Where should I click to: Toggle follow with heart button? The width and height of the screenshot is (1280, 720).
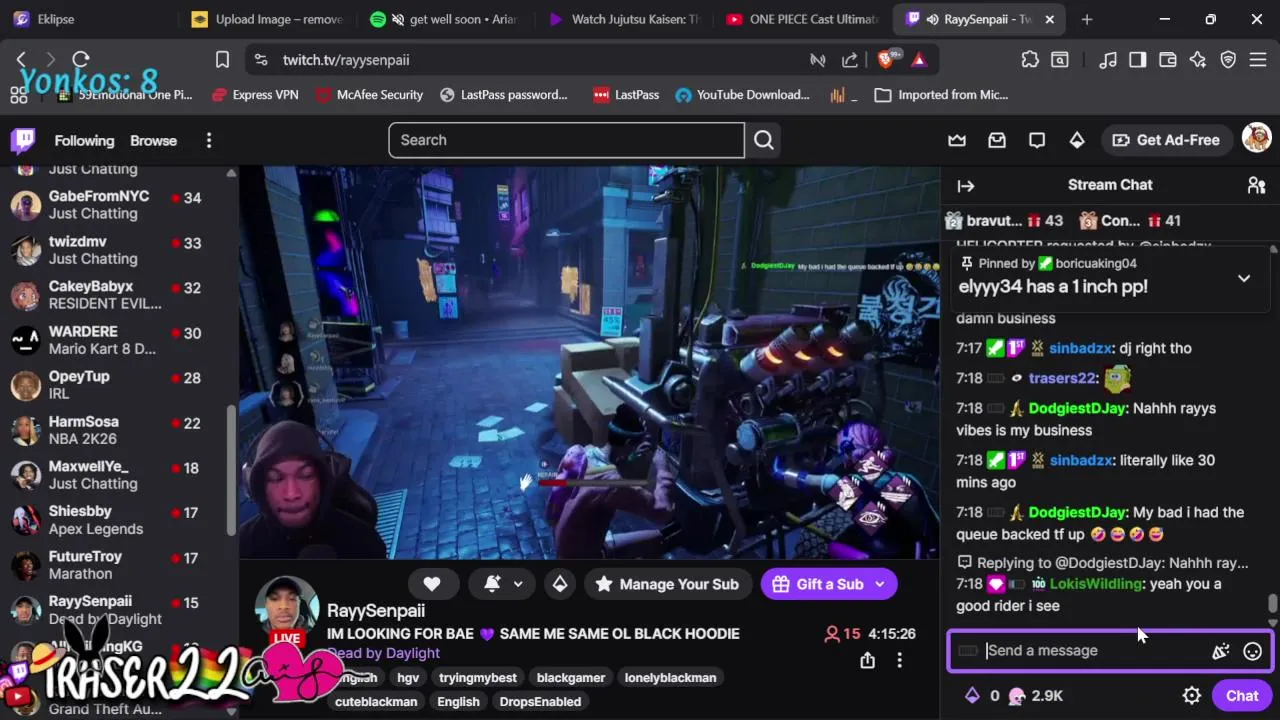[432, 584]
